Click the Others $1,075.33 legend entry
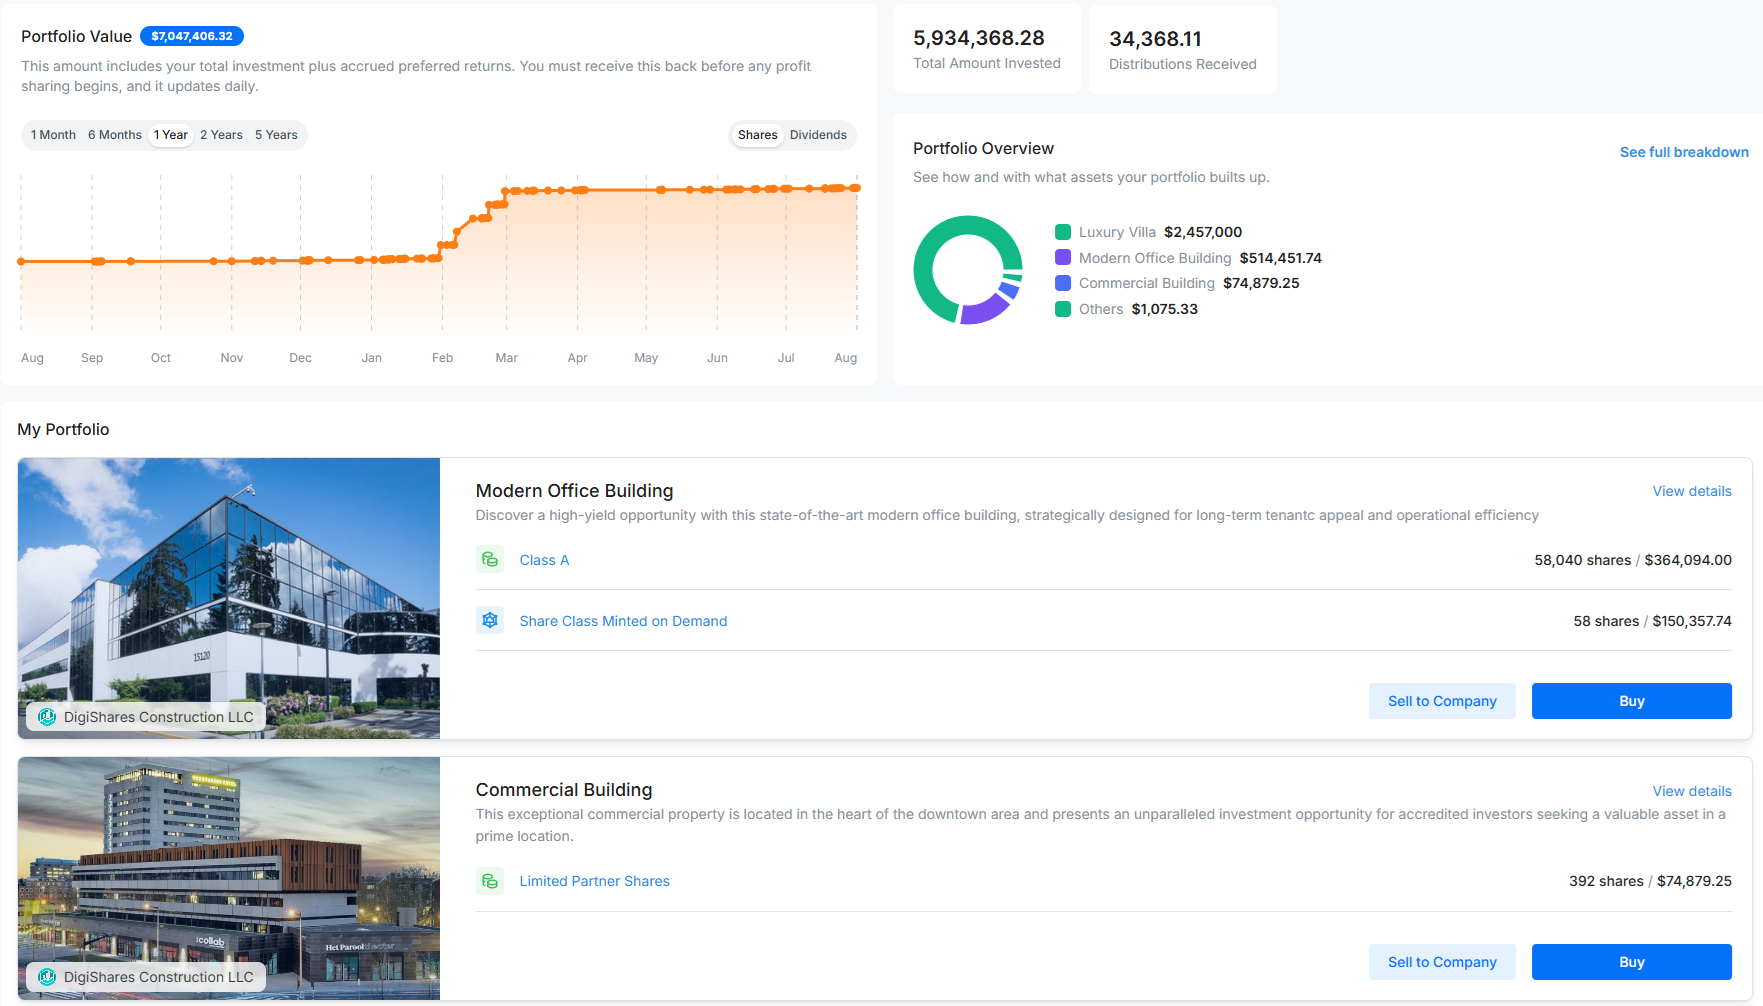 click(x=1127, y=309)
